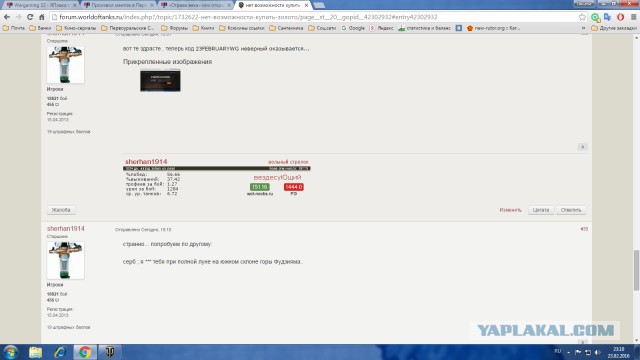Screen dimensions: 640x360
Task: Go back with the browser back arrow
Action: pos(7,17)
